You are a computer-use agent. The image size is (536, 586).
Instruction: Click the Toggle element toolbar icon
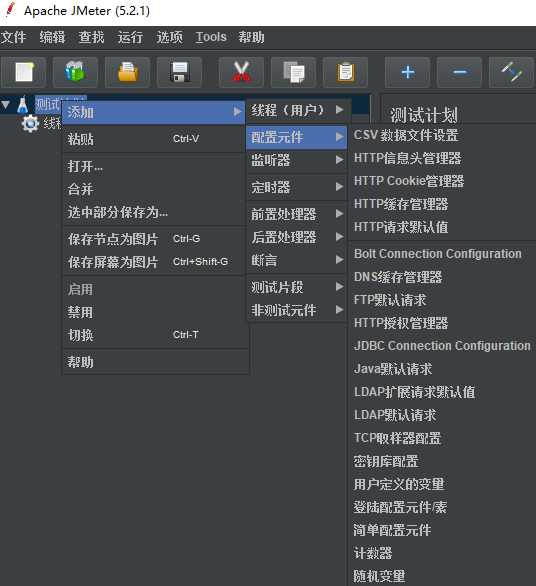coord(511,72)
